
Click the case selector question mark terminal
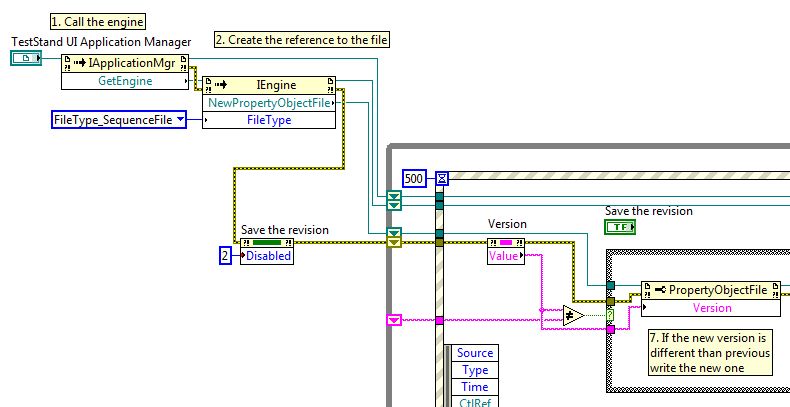[x=611, y=315]
